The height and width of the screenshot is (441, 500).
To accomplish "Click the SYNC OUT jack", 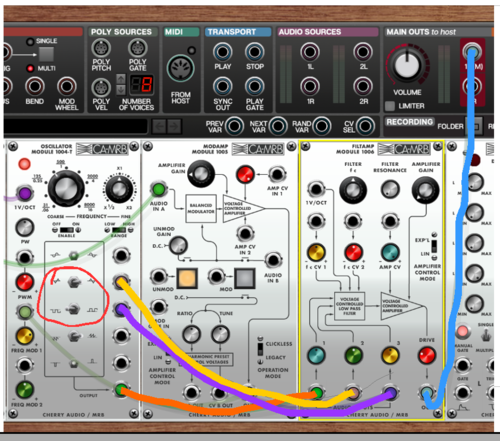I will pos(223,86).
